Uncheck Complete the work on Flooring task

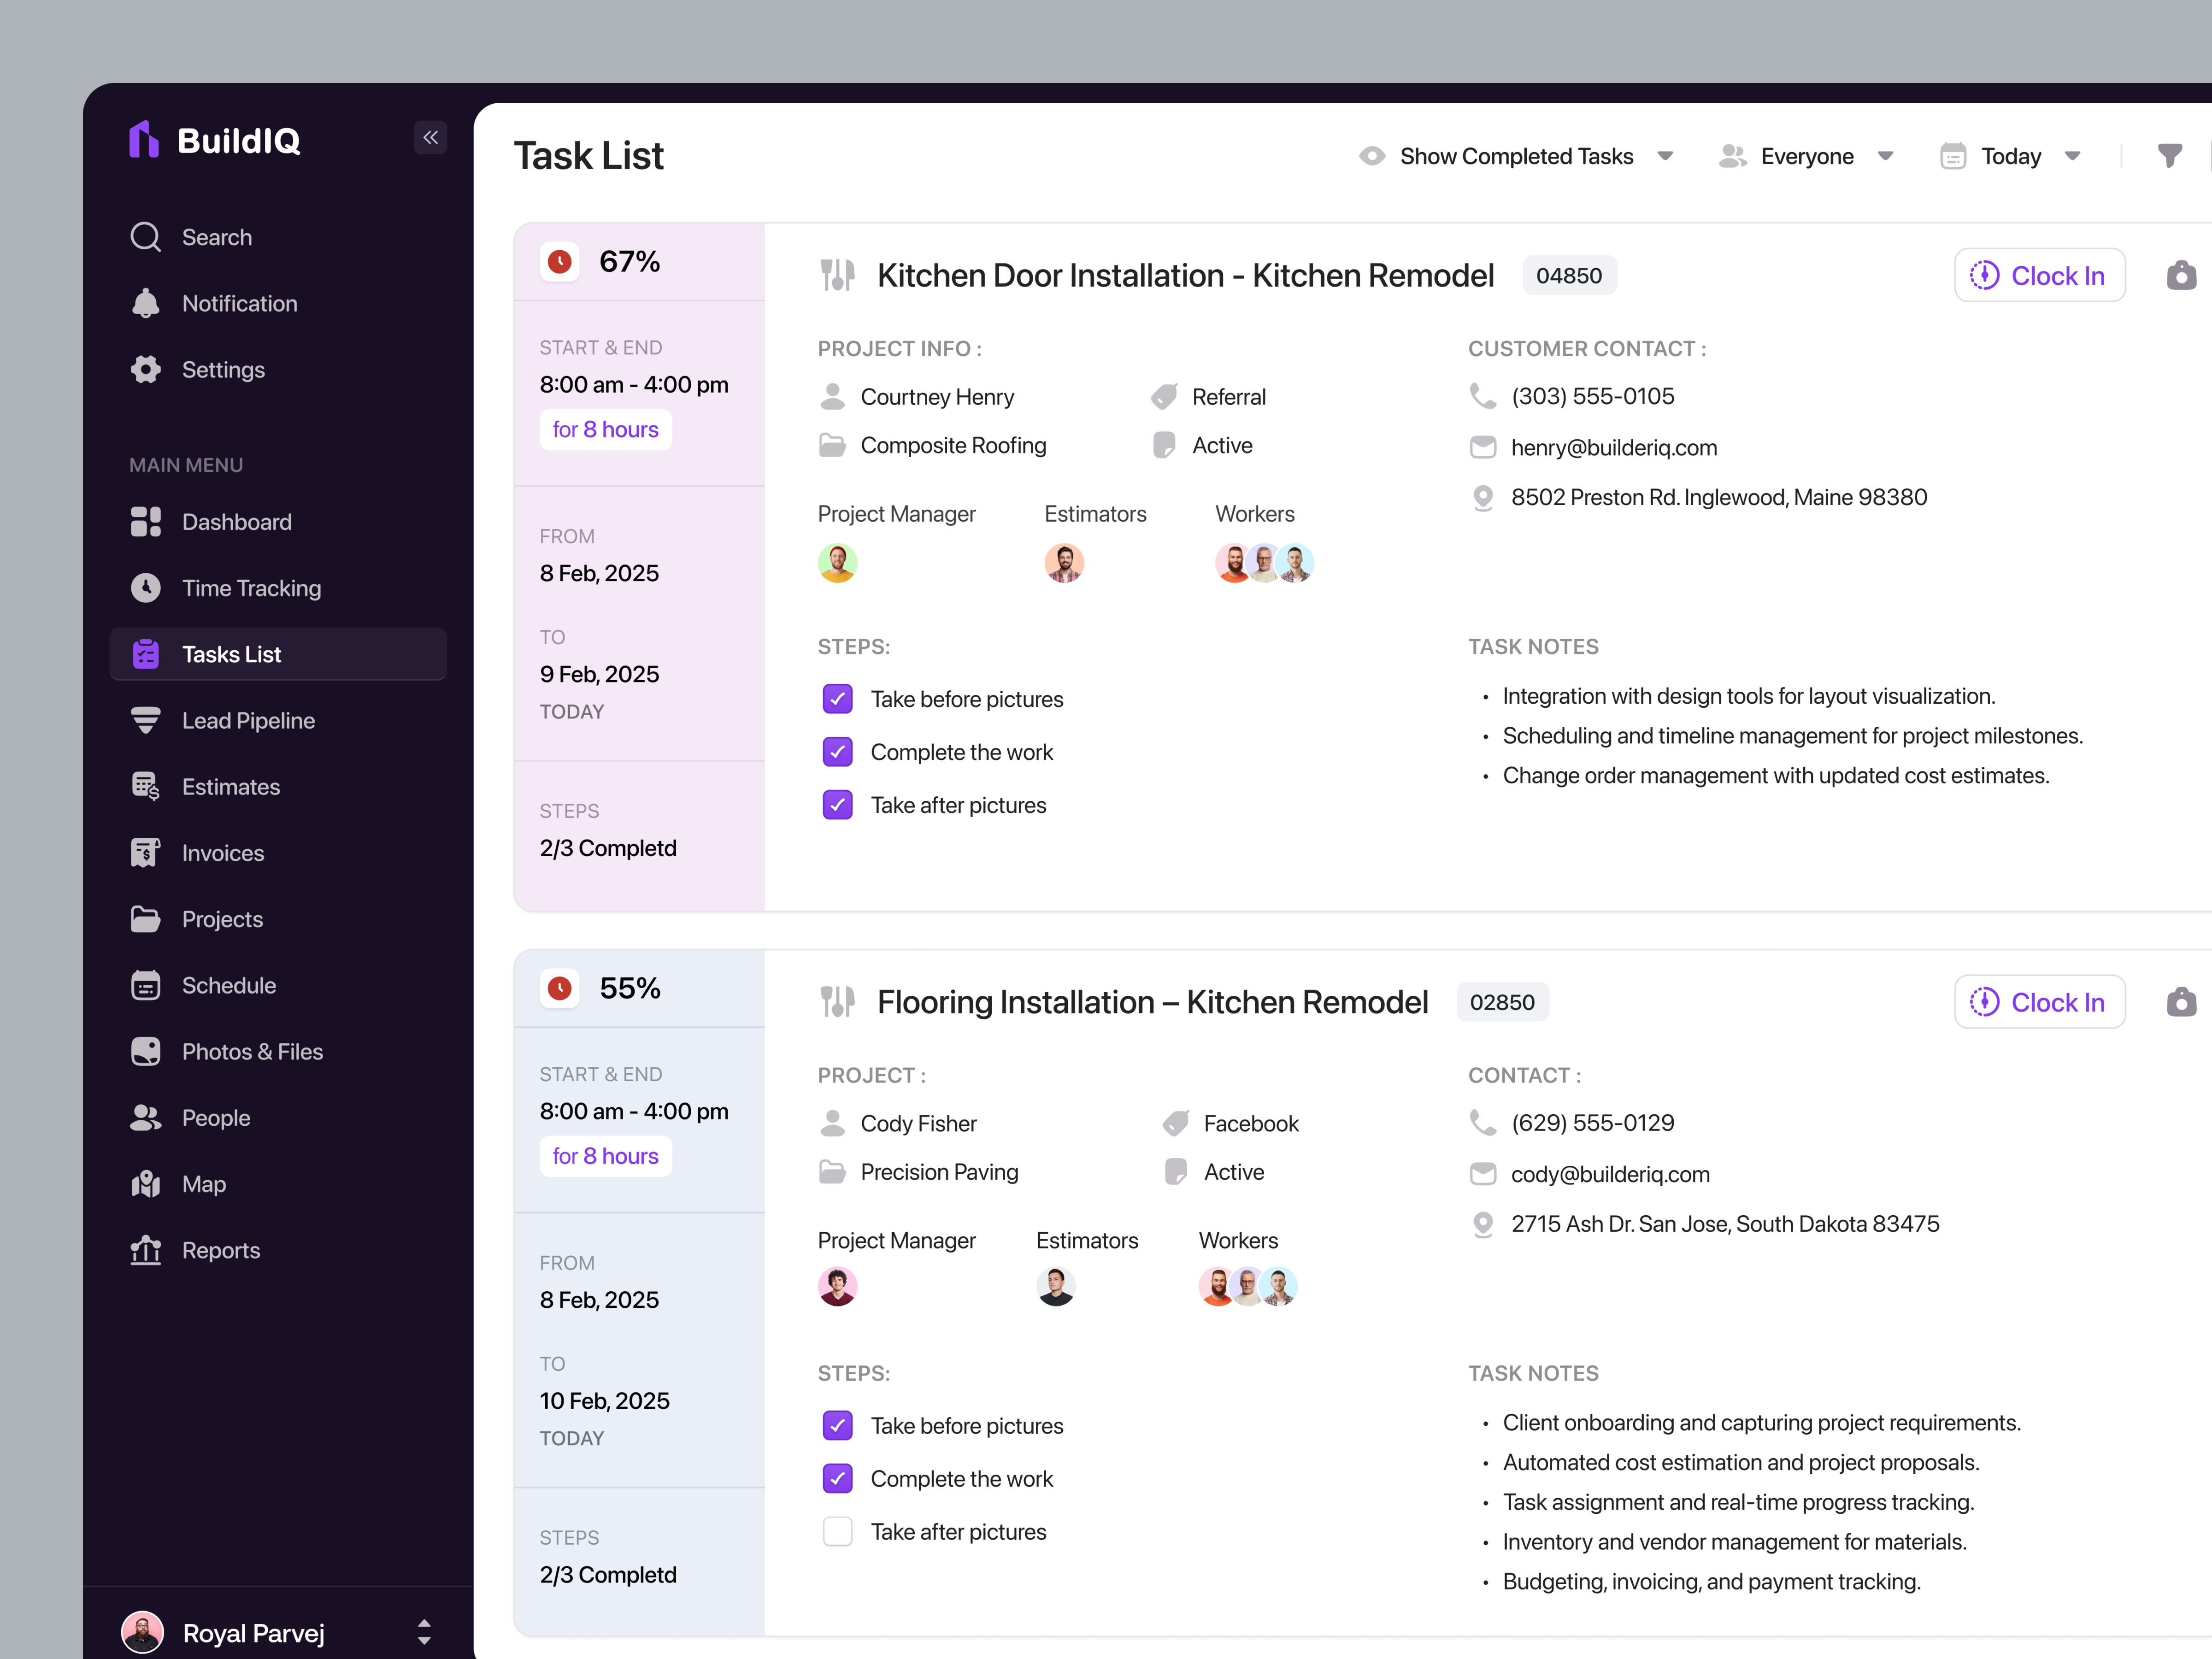(837, 1478)
